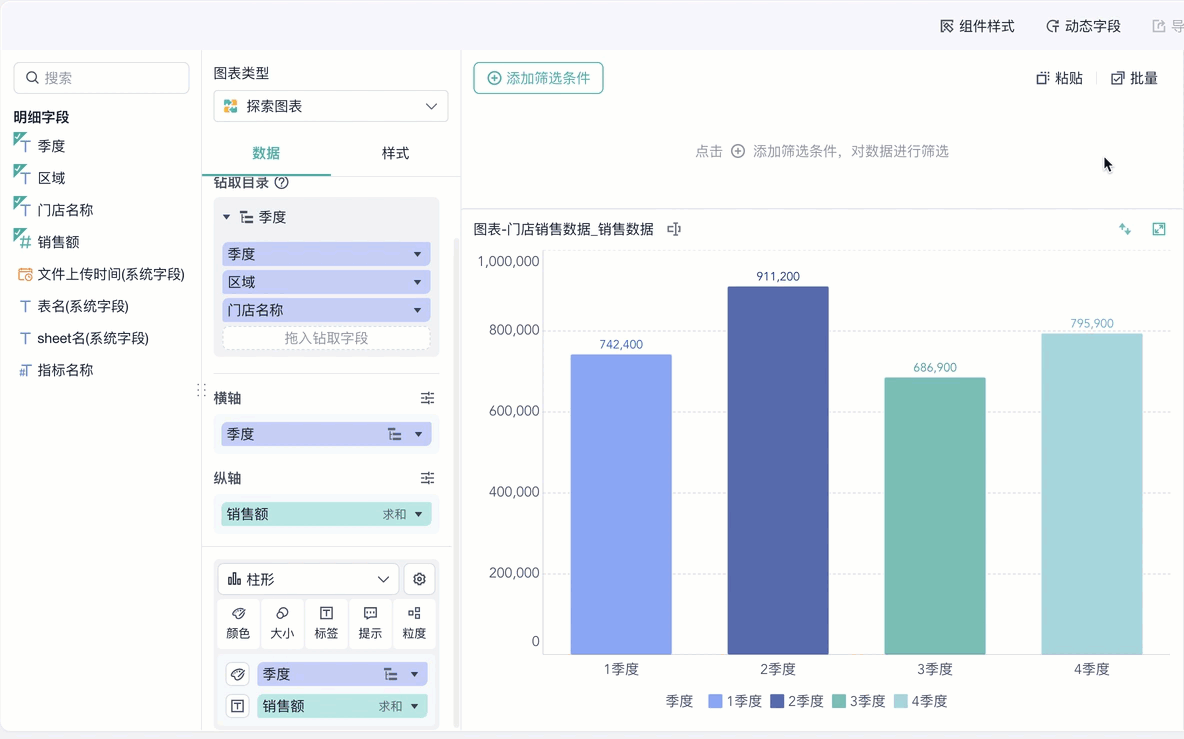Switch to the 样式 tab
This screenshot has width=1184, height=739.
coord(395,153)
